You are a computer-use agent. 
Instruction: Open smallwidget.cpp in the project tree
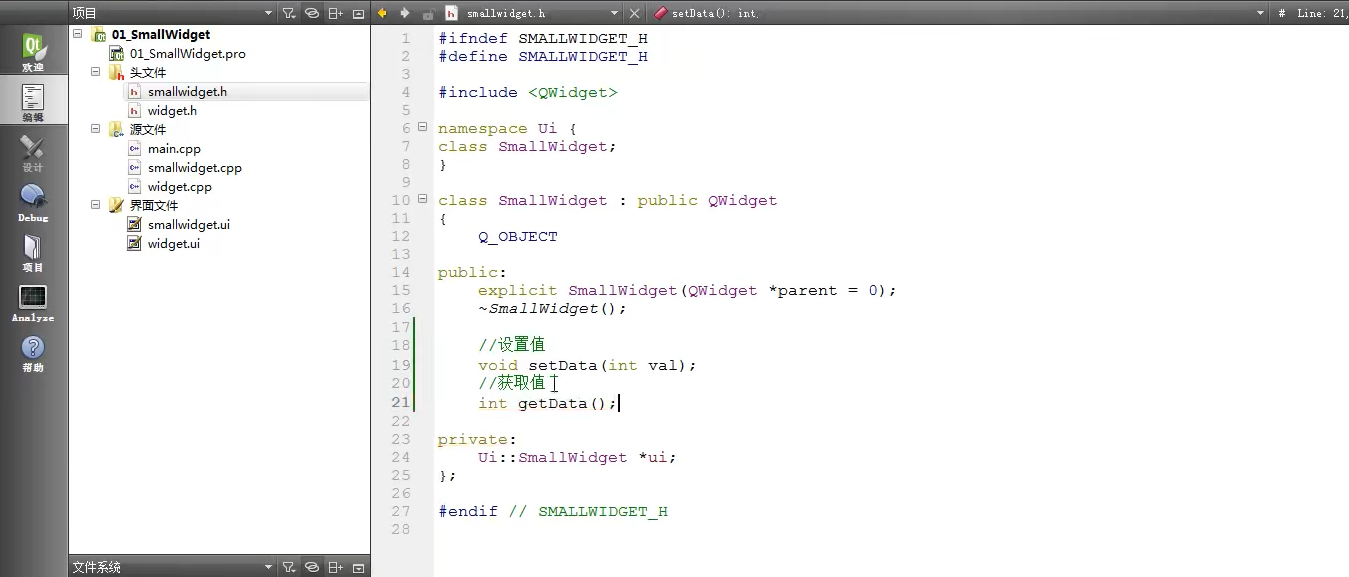[x=195, y=168]
